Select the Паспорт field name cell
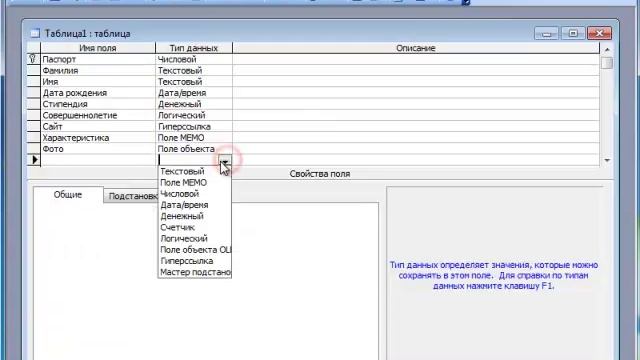This screenshot has width=640, height=360. point(98,59)
